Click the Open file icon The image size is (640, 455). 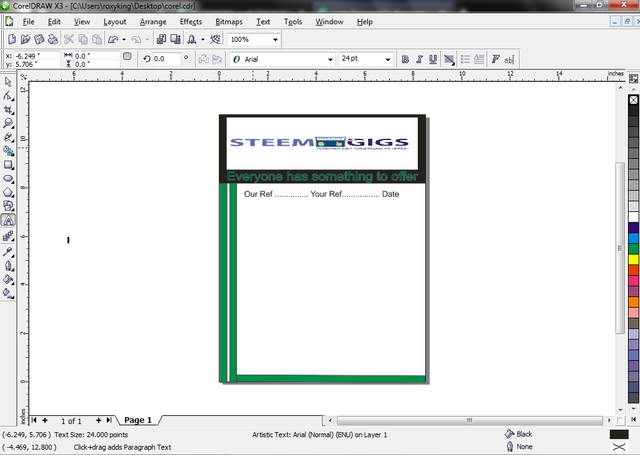coord(25,39)
